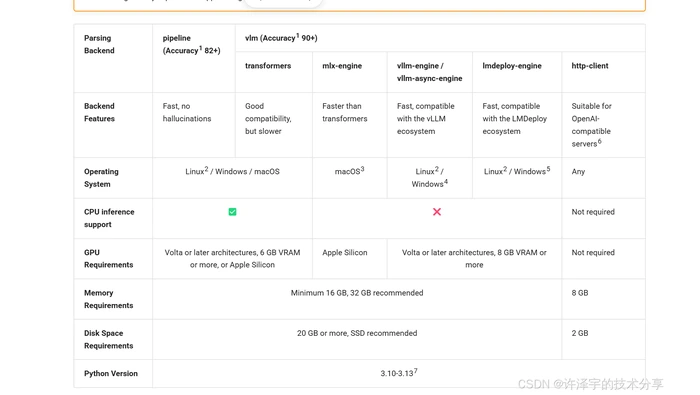
Task: Click the Parsing Backend row label
Action: (x=99, y=44)
